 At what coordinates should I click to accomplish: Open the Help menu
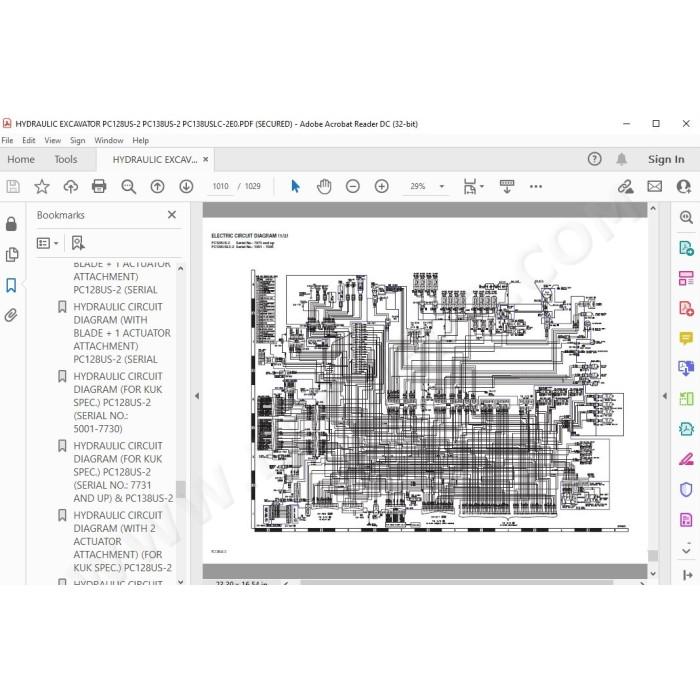click(x=140, y=140)
